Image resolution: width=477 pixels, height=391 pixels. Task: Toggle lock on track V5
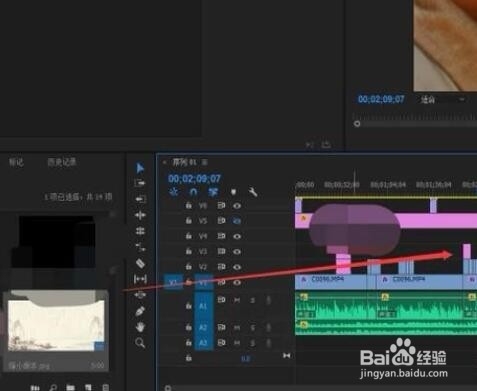click(189, 221)
